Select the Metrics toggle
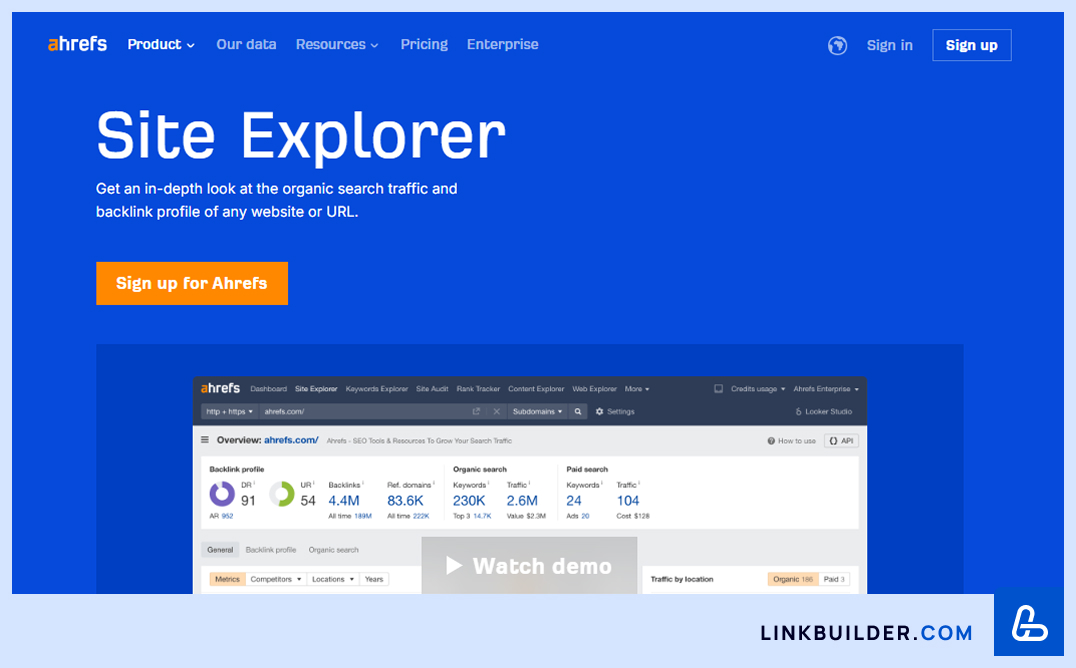 (227, 579)
